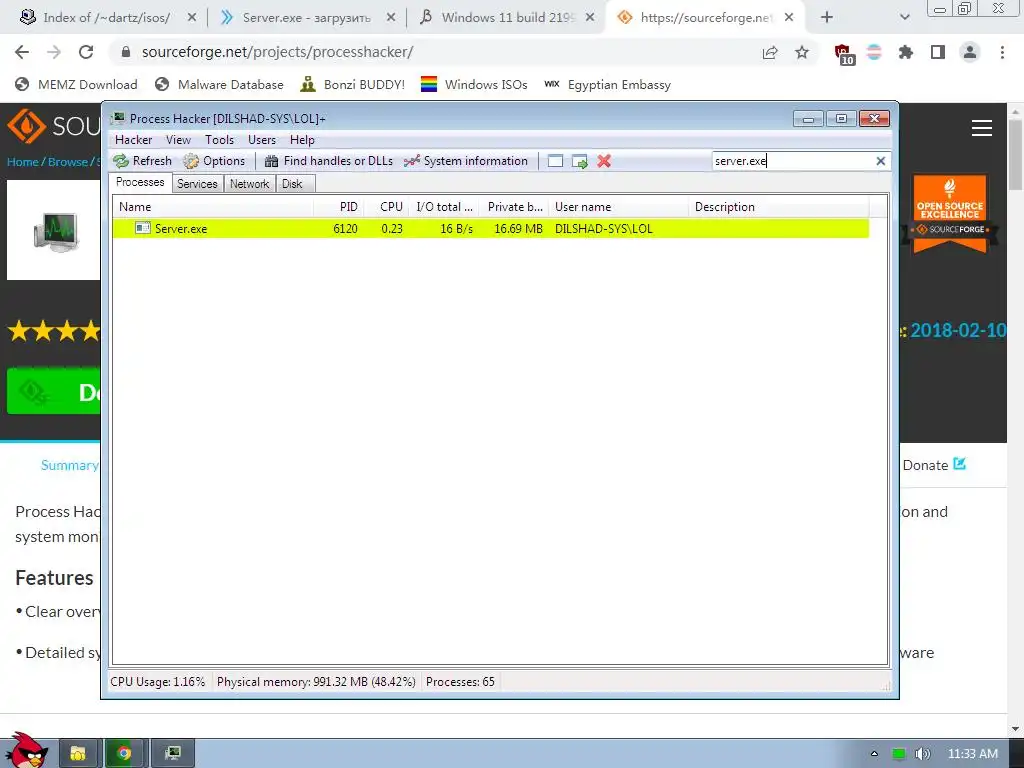Close the sourceforge.net browser tab

tap(789, 18)
